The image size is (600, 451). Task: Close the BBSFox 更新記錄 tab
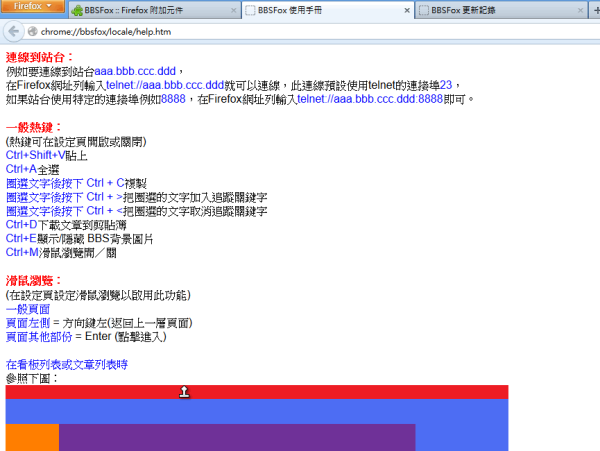pyautogui.click(x=580, y=11)
